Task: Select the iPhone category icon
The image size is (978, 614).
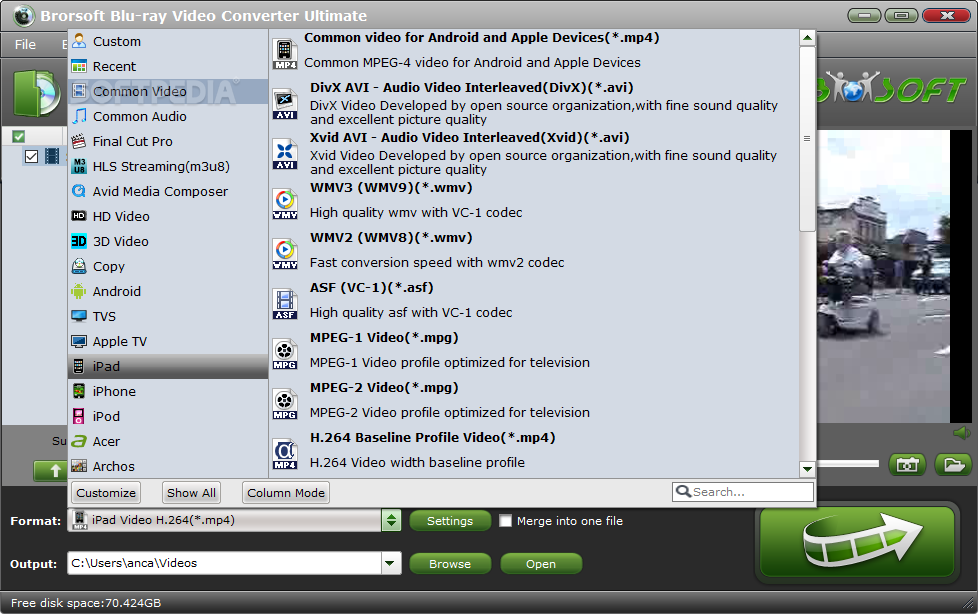Action: [x=79, y=391]
